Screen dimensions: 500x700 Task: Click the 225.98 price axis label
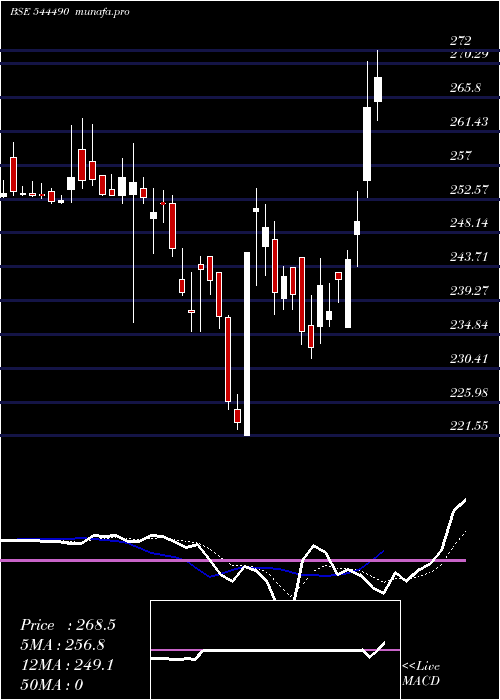point(469,392)
